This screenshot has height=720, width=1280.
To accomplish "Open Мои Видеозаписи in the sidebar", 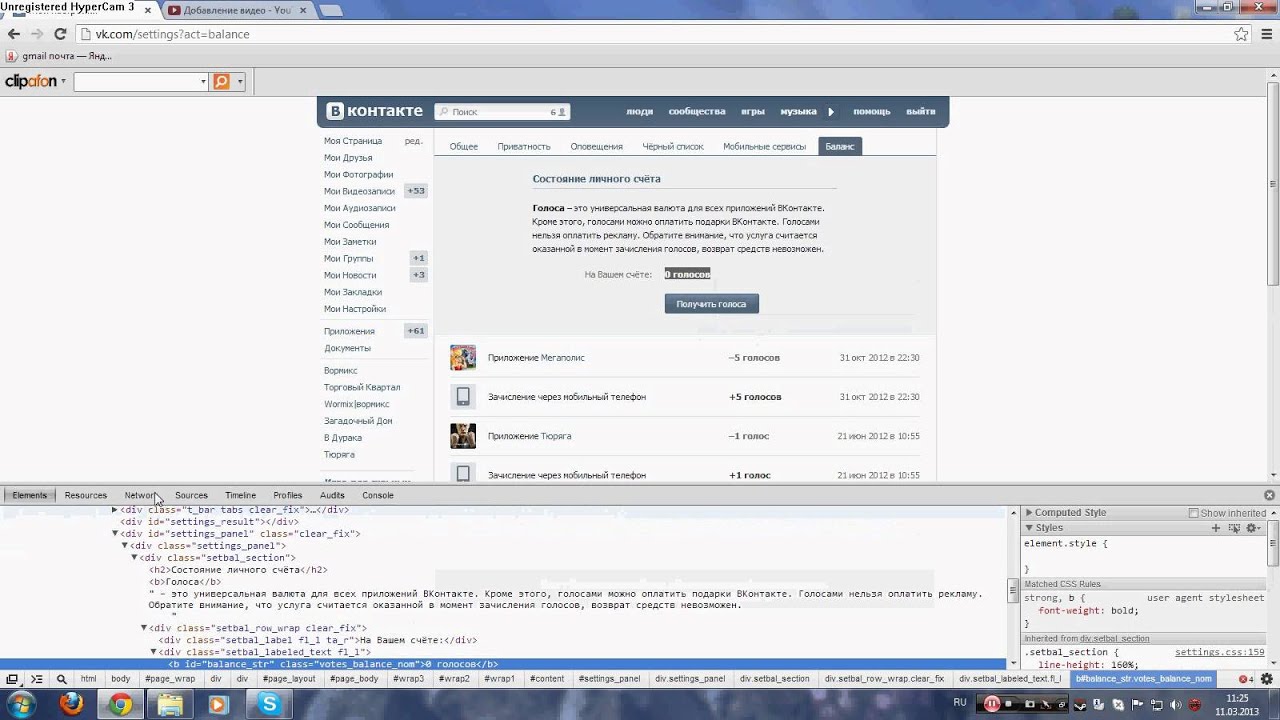I will pos(359,191).
